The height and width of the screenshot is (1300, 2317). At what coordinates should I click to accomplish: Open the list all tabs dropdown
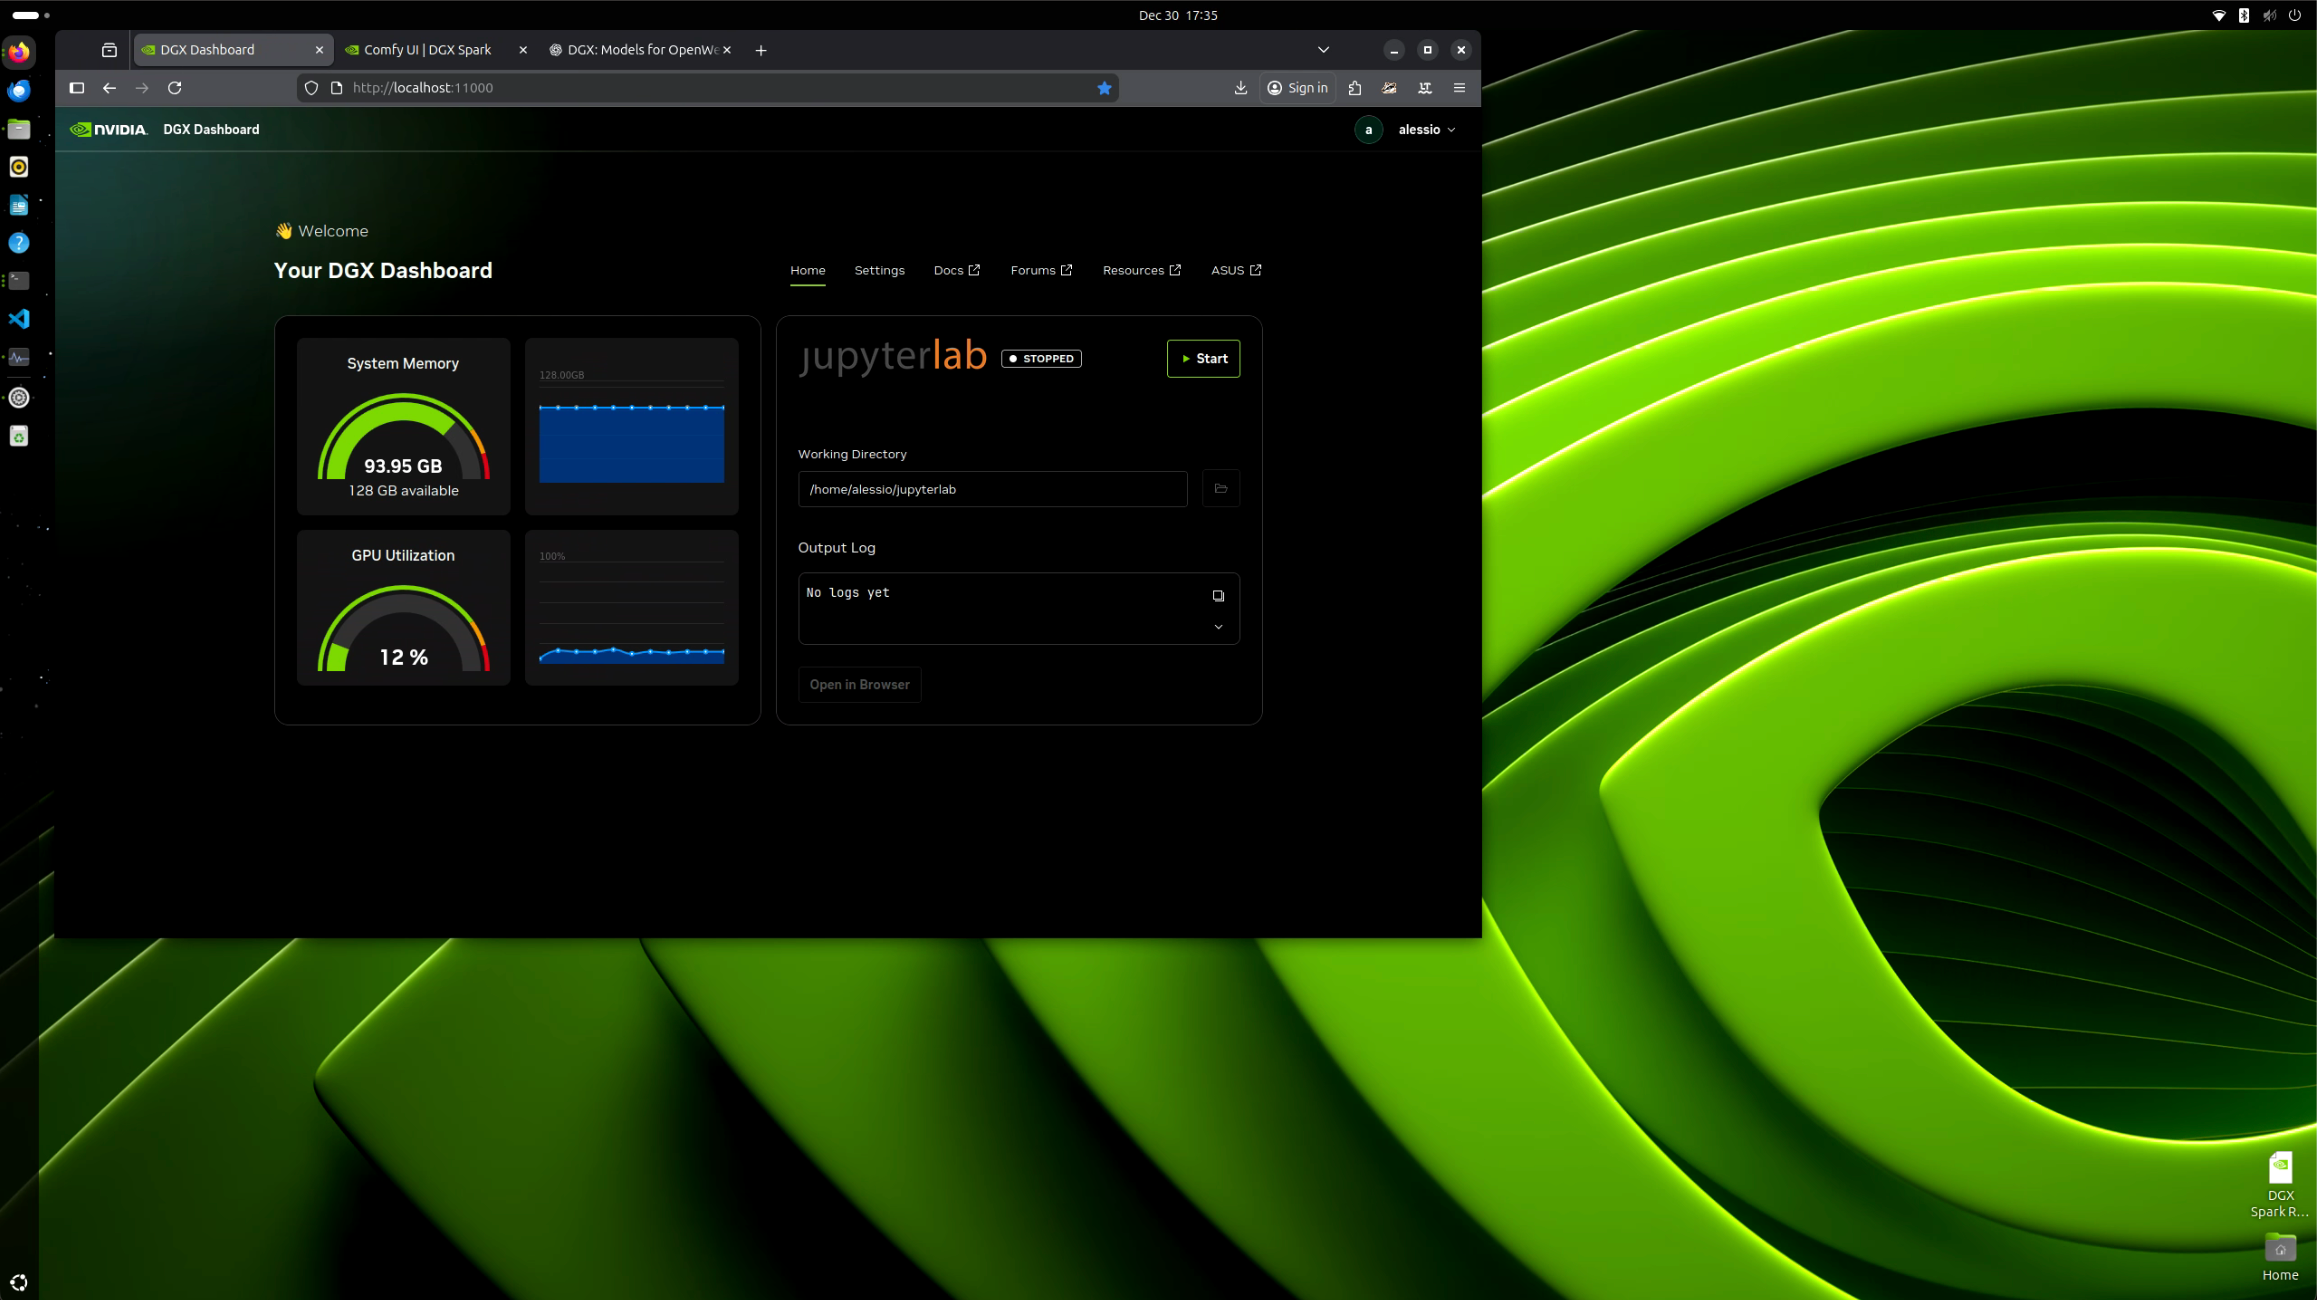(x=1323, y=50)
